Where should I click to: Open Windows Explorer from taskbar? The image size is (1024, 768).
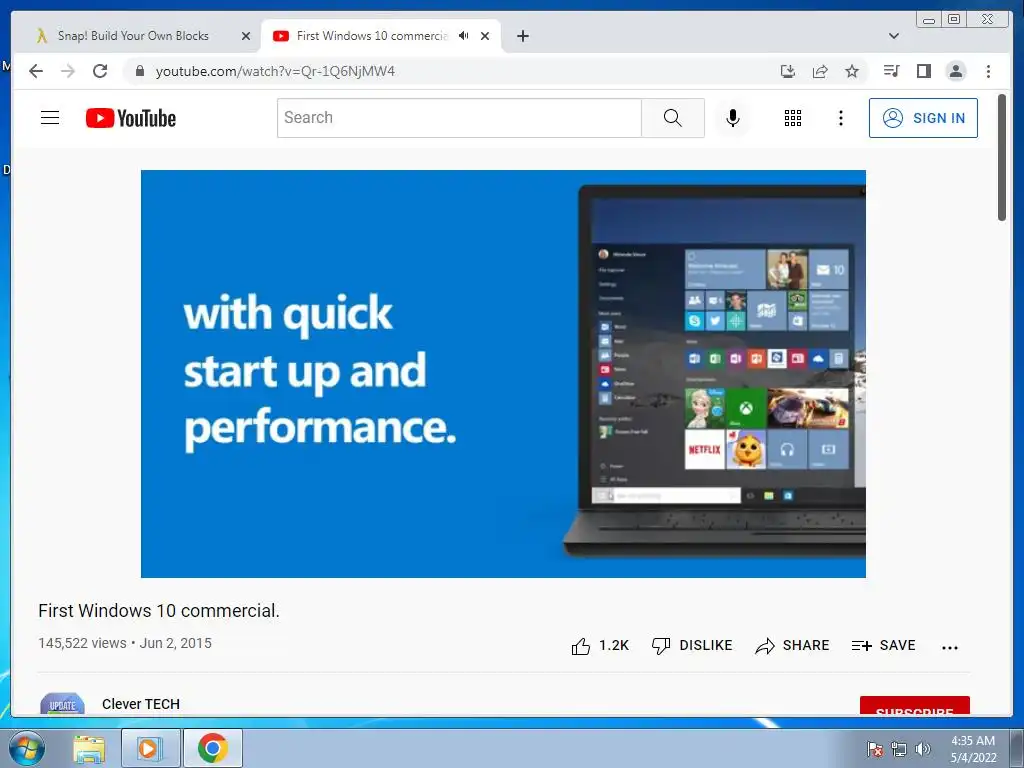click(89, 748)
